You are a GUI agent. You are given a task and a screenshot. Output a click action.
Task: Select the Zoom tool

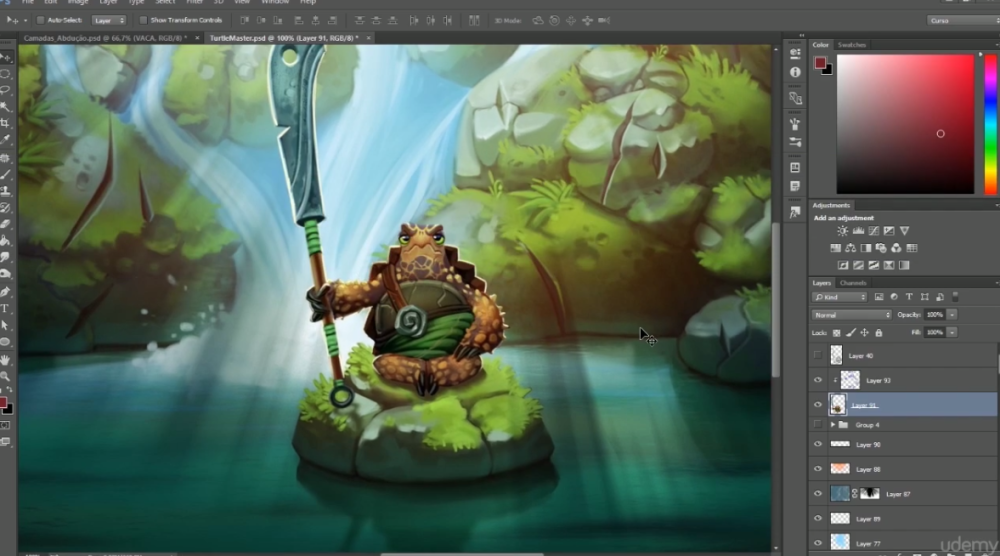[6, 376]
